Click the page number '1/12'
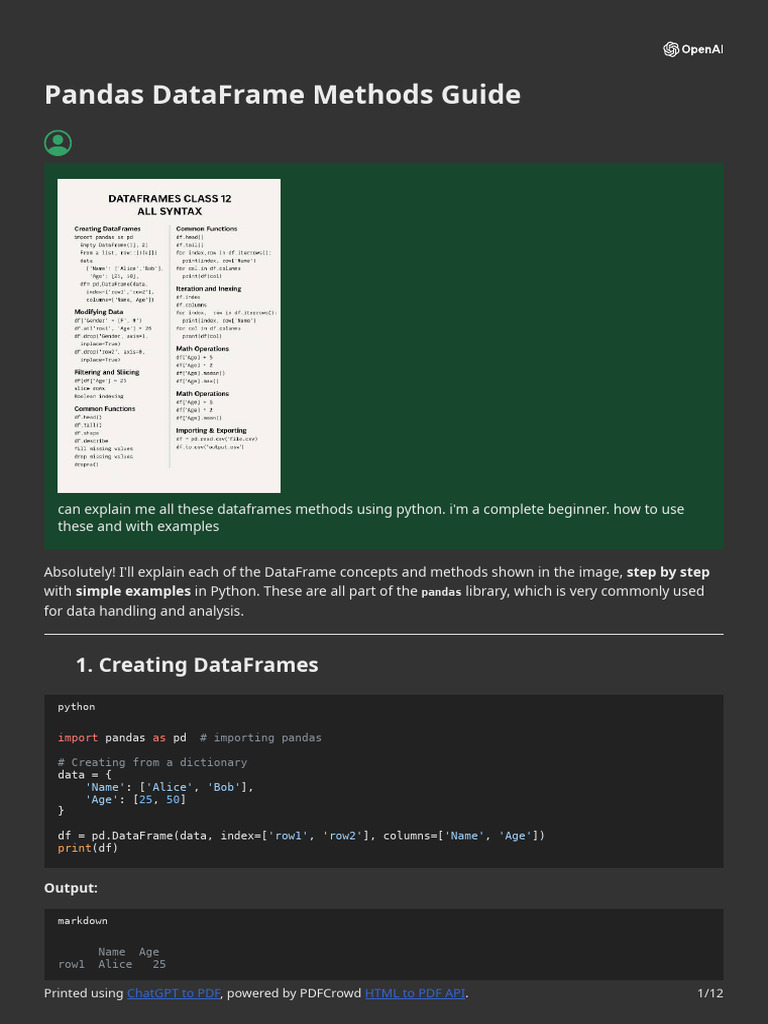This screenshot has width=768, height=1024. [710, 993]
